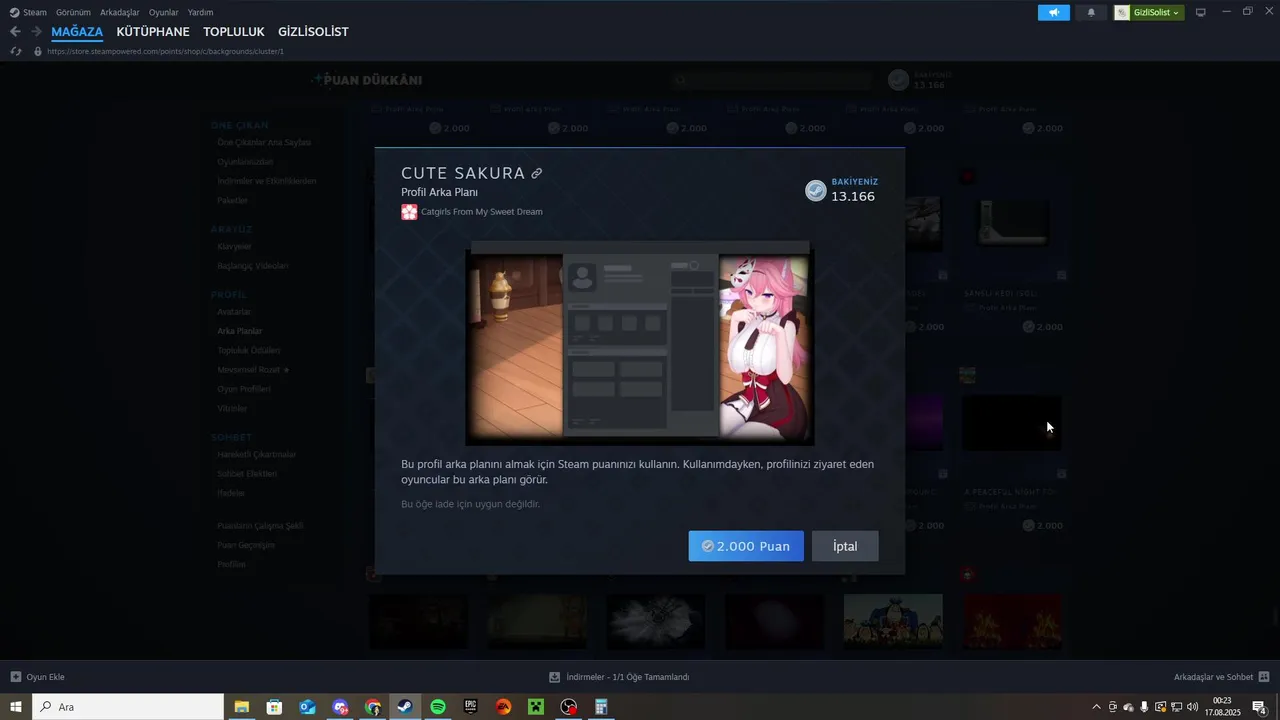
Task: Open the microphone tray icon
Action: tap(1144, 707)
